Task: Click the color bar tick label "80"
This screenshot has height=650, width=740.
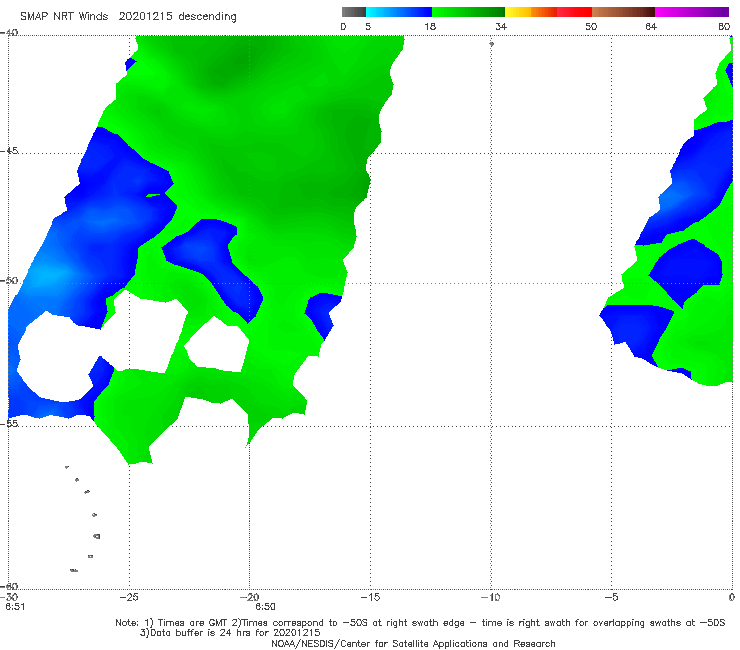Action: pos(724,27)
